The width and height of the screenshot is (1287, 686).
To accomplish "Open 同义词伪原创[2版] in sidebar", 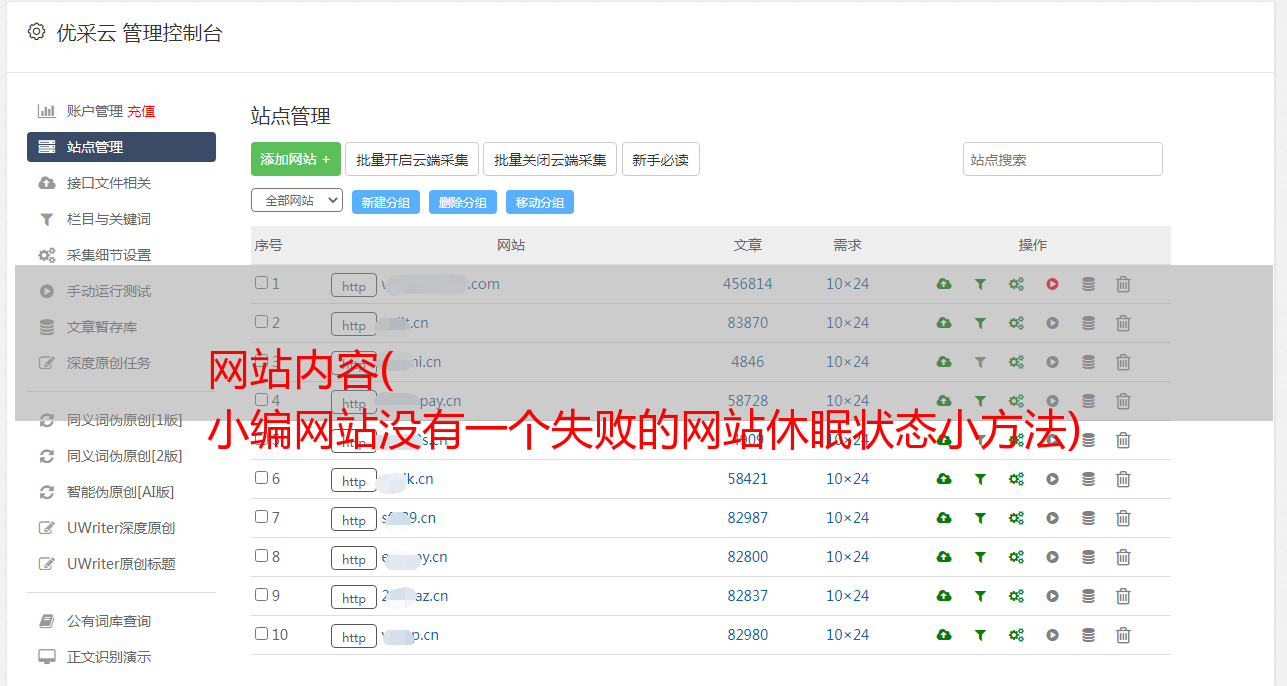I will pos(125,456).
